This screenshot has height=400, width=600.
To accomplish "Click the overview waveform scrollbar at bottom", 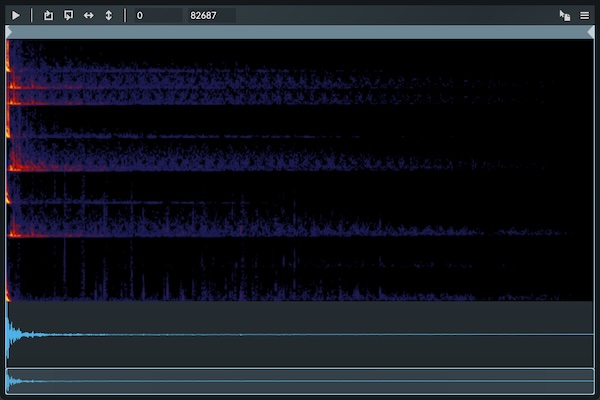I will pyautogui.click(x=300, y=381).
